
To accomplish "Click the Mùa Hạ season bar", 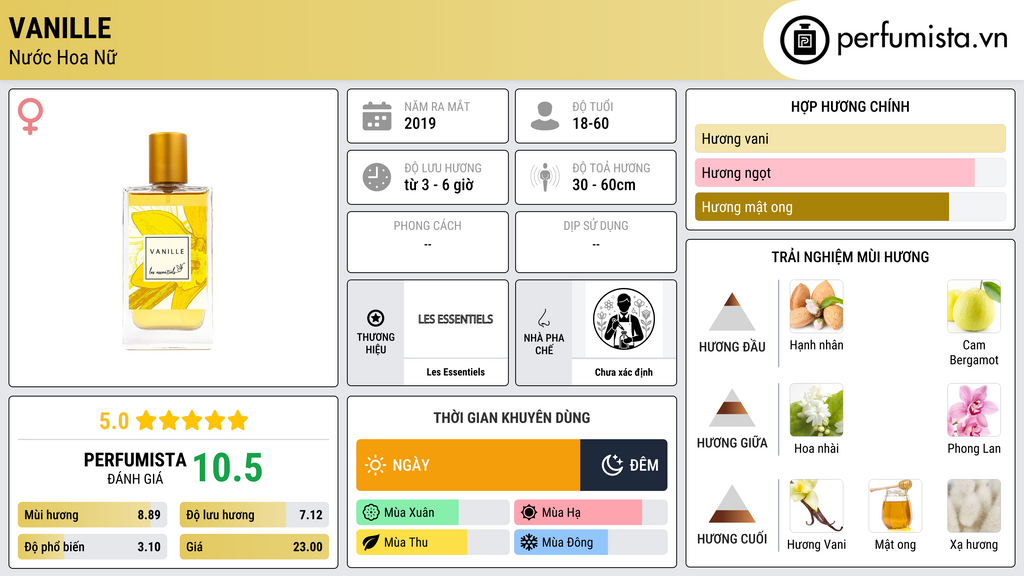I will click(x=590, y=513).
